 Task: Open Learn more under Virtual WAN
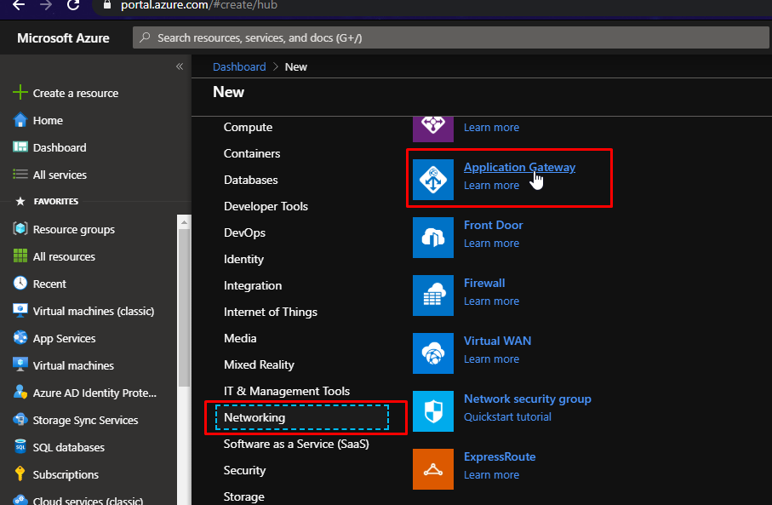(491, 359)
